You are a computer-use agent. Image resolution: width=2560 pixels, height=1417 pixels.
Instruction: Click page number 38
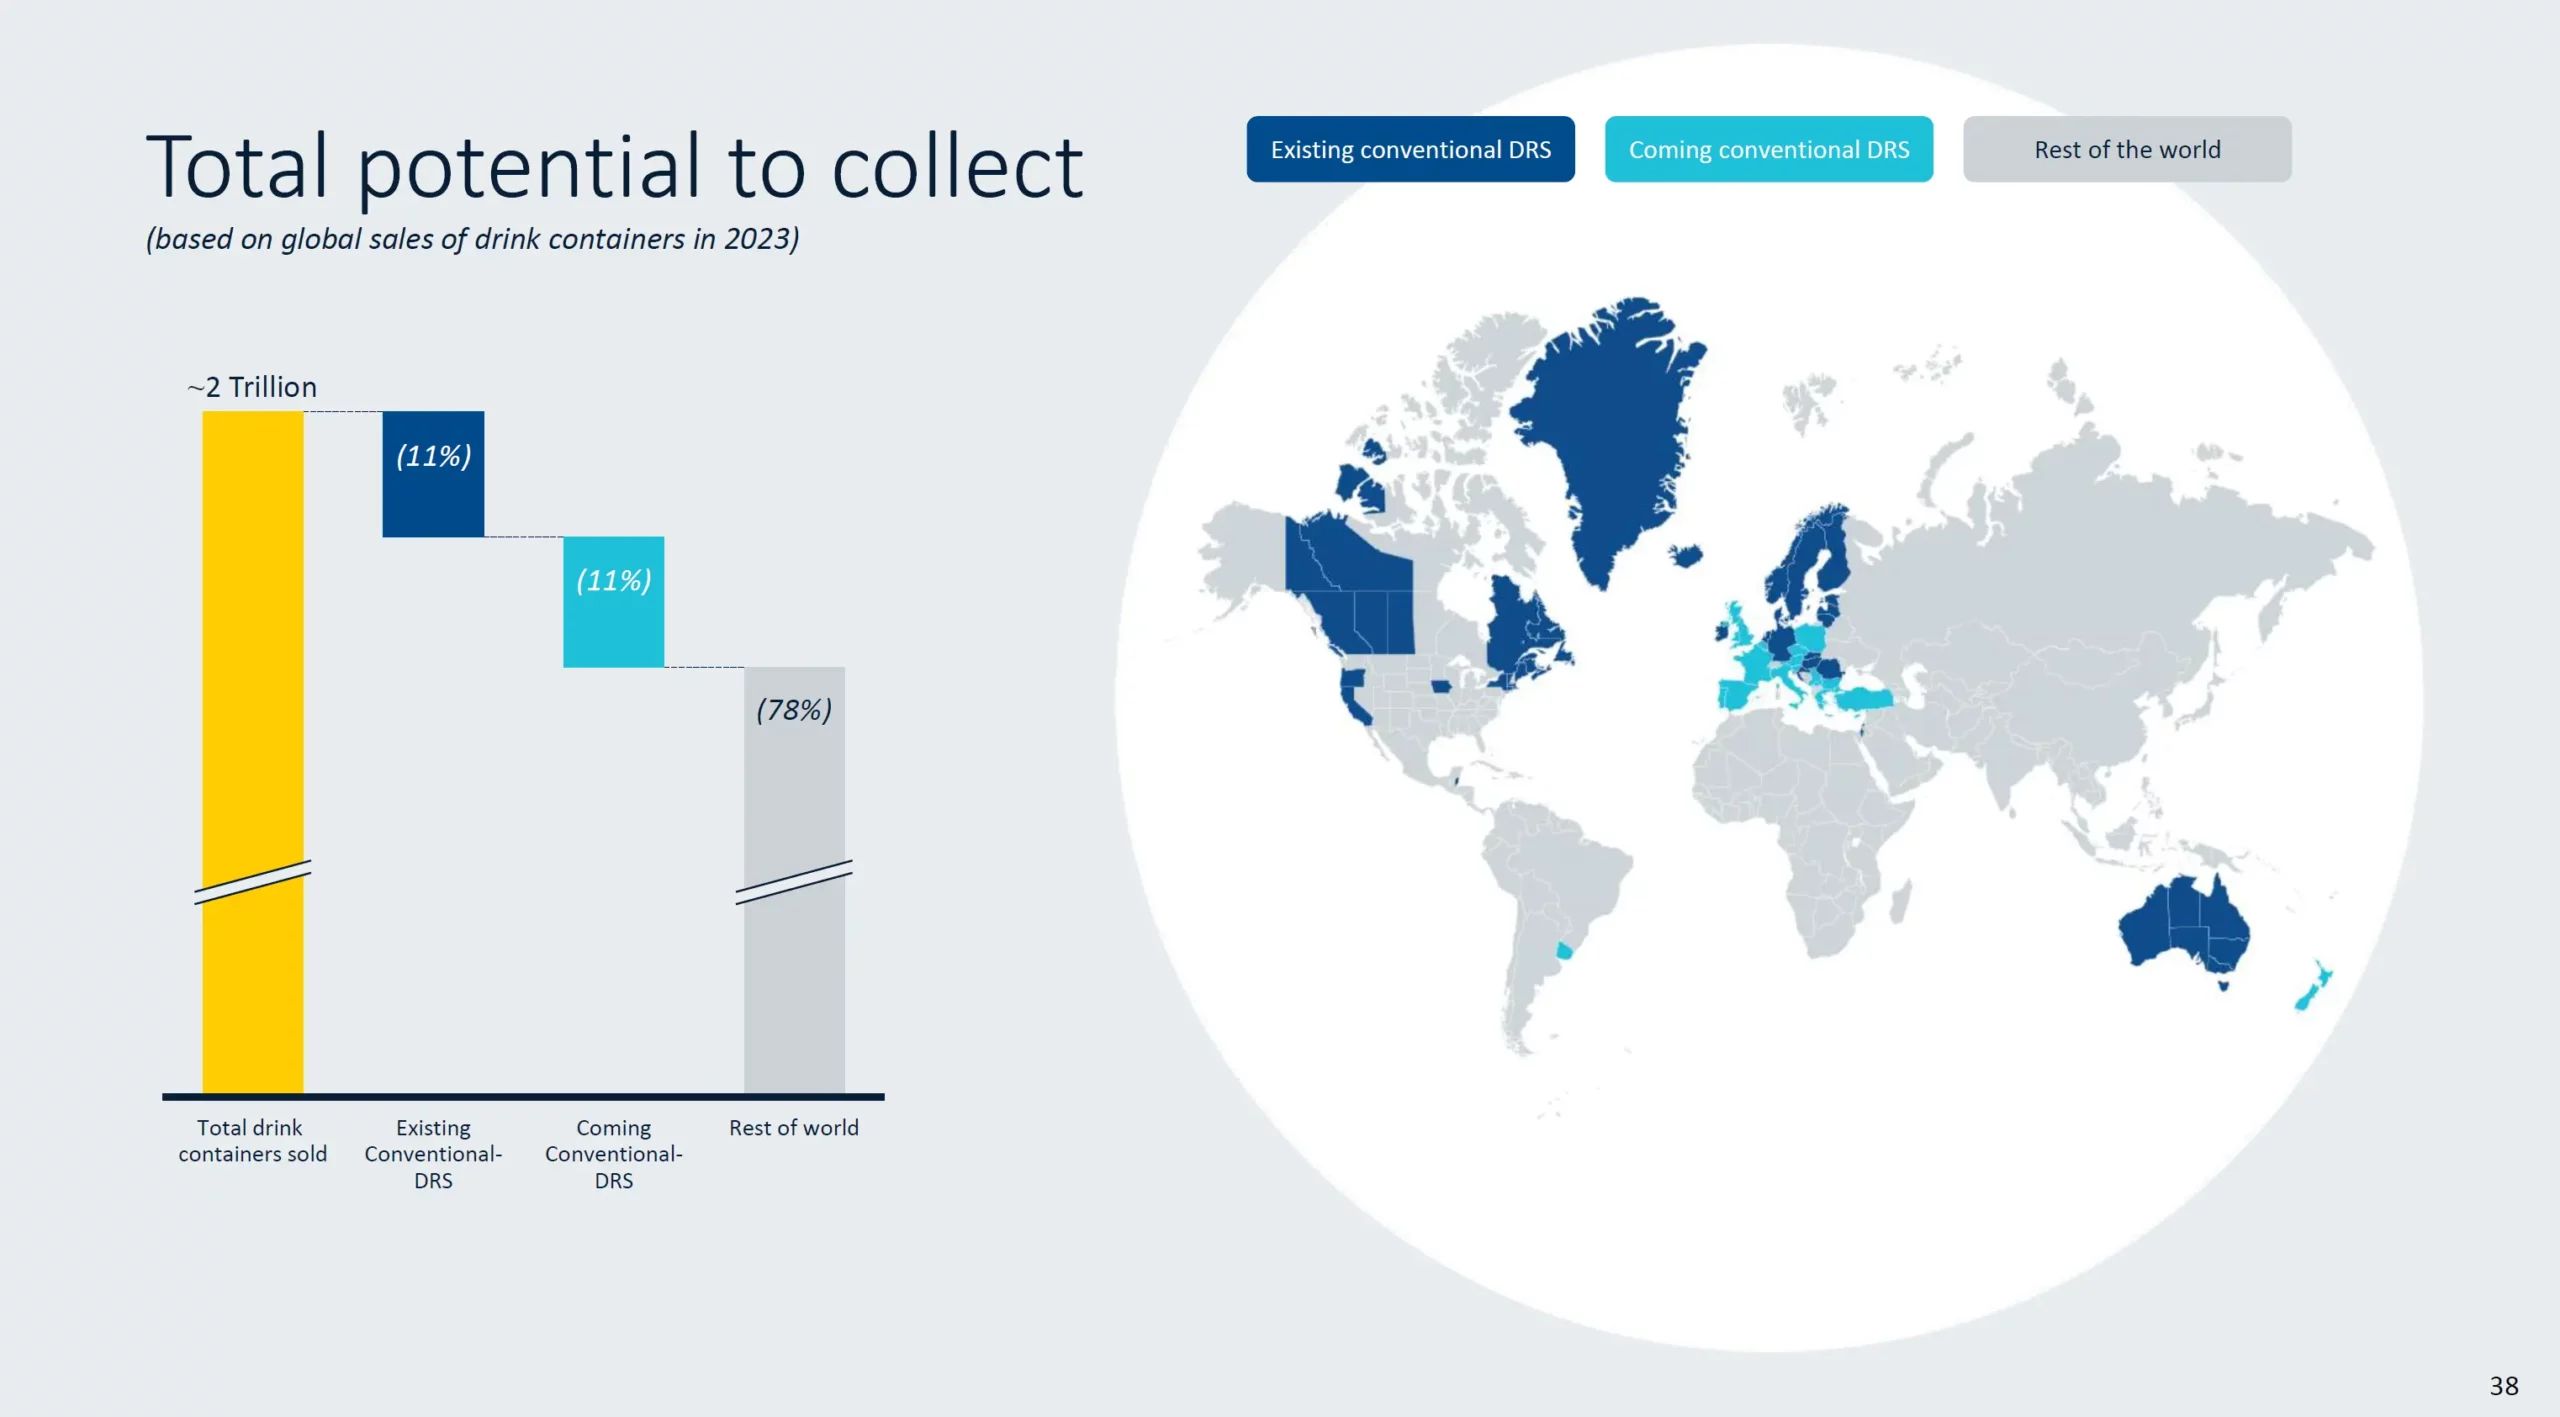(2504, 1386)
